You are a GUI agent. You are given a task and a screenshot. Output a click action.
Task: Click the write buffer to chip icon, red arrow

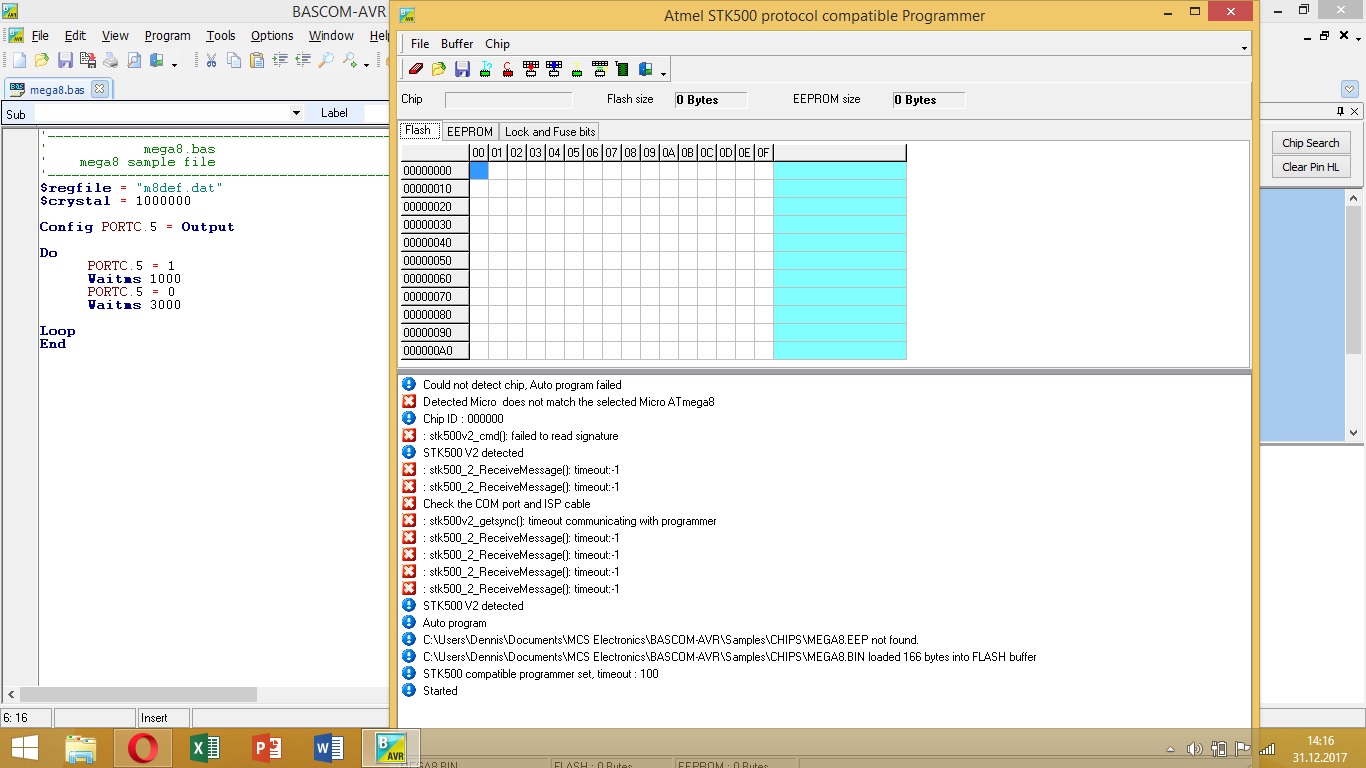pos(531,69)
